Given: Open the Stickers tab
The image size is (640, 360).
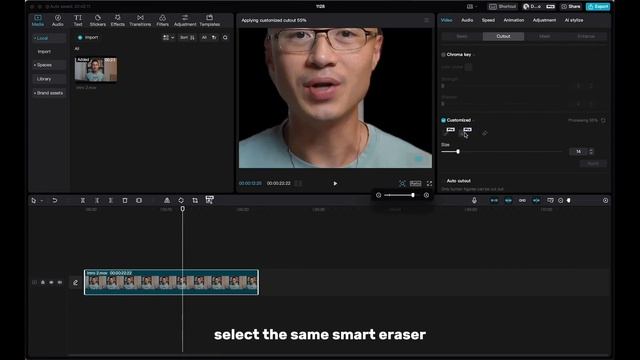Looking at the screenshot, I should point(98,20).
